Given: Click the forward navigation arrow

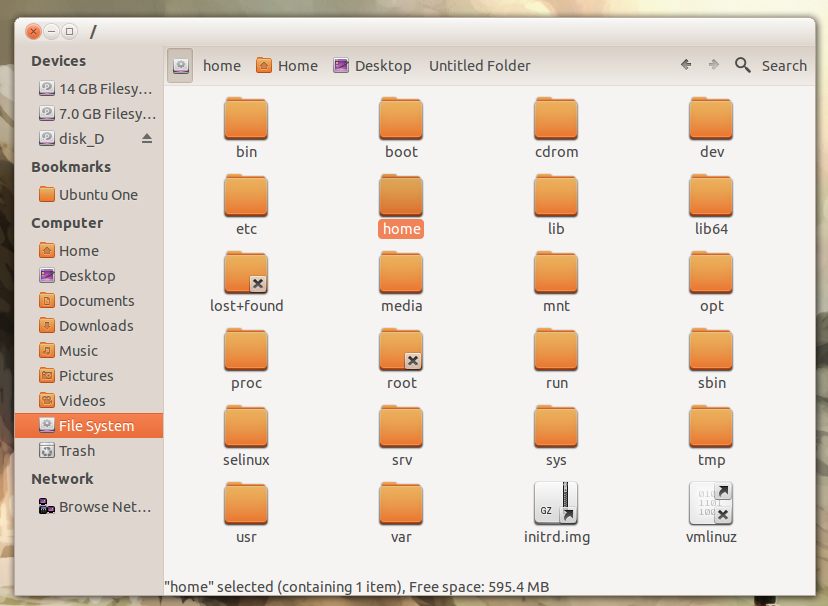Looking at the screenshot, I should coord(713,65).
